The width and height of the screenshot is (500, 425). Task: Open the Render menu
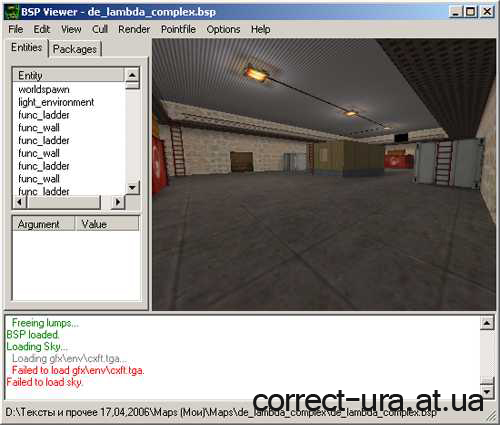(x=134, y=29)
